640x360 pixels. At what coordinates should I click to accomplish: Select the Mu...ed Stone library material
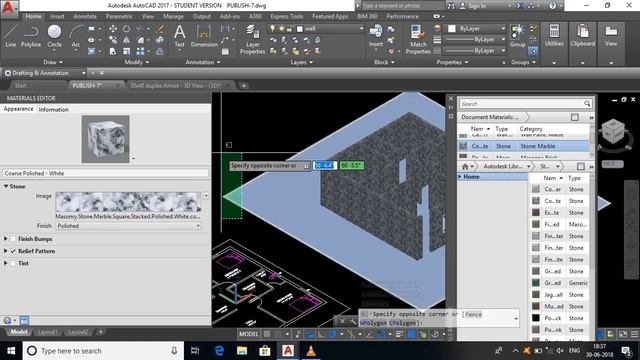560,306
